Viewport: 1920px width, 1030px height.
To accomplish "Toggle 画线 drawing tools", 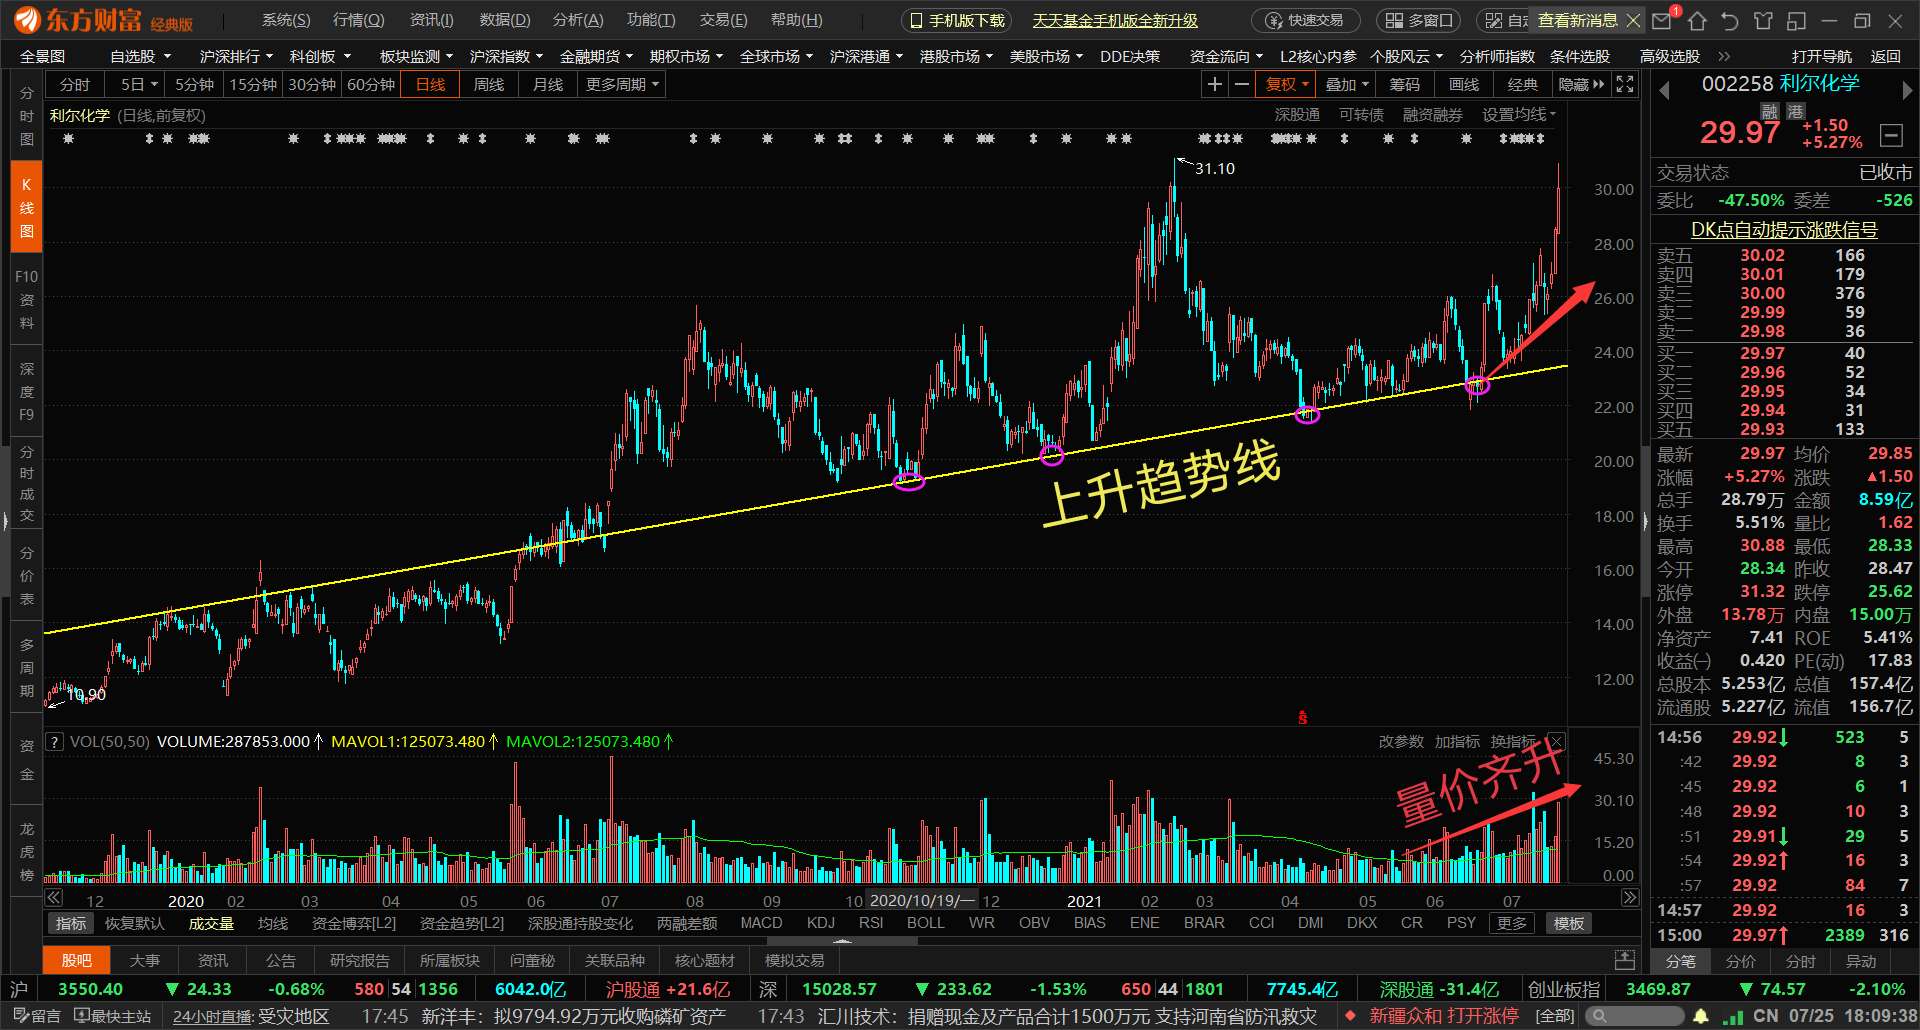I will 1464,85.
